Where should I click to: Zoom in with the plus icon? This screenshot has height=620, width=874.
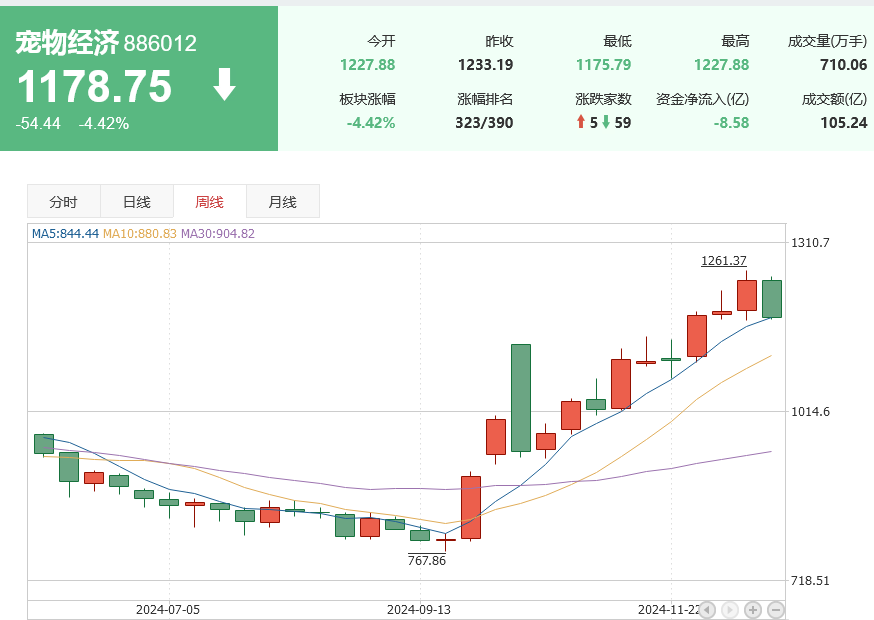click(753, 609)
